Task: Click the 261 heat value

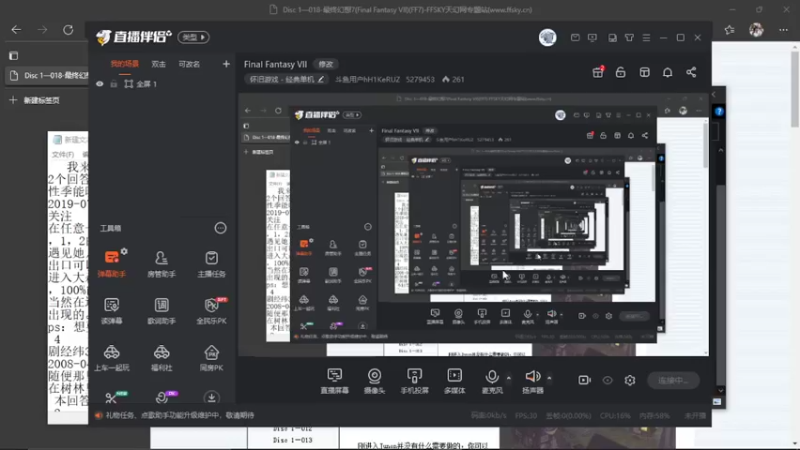Action: pyautogui.click(x=454, y=80)
